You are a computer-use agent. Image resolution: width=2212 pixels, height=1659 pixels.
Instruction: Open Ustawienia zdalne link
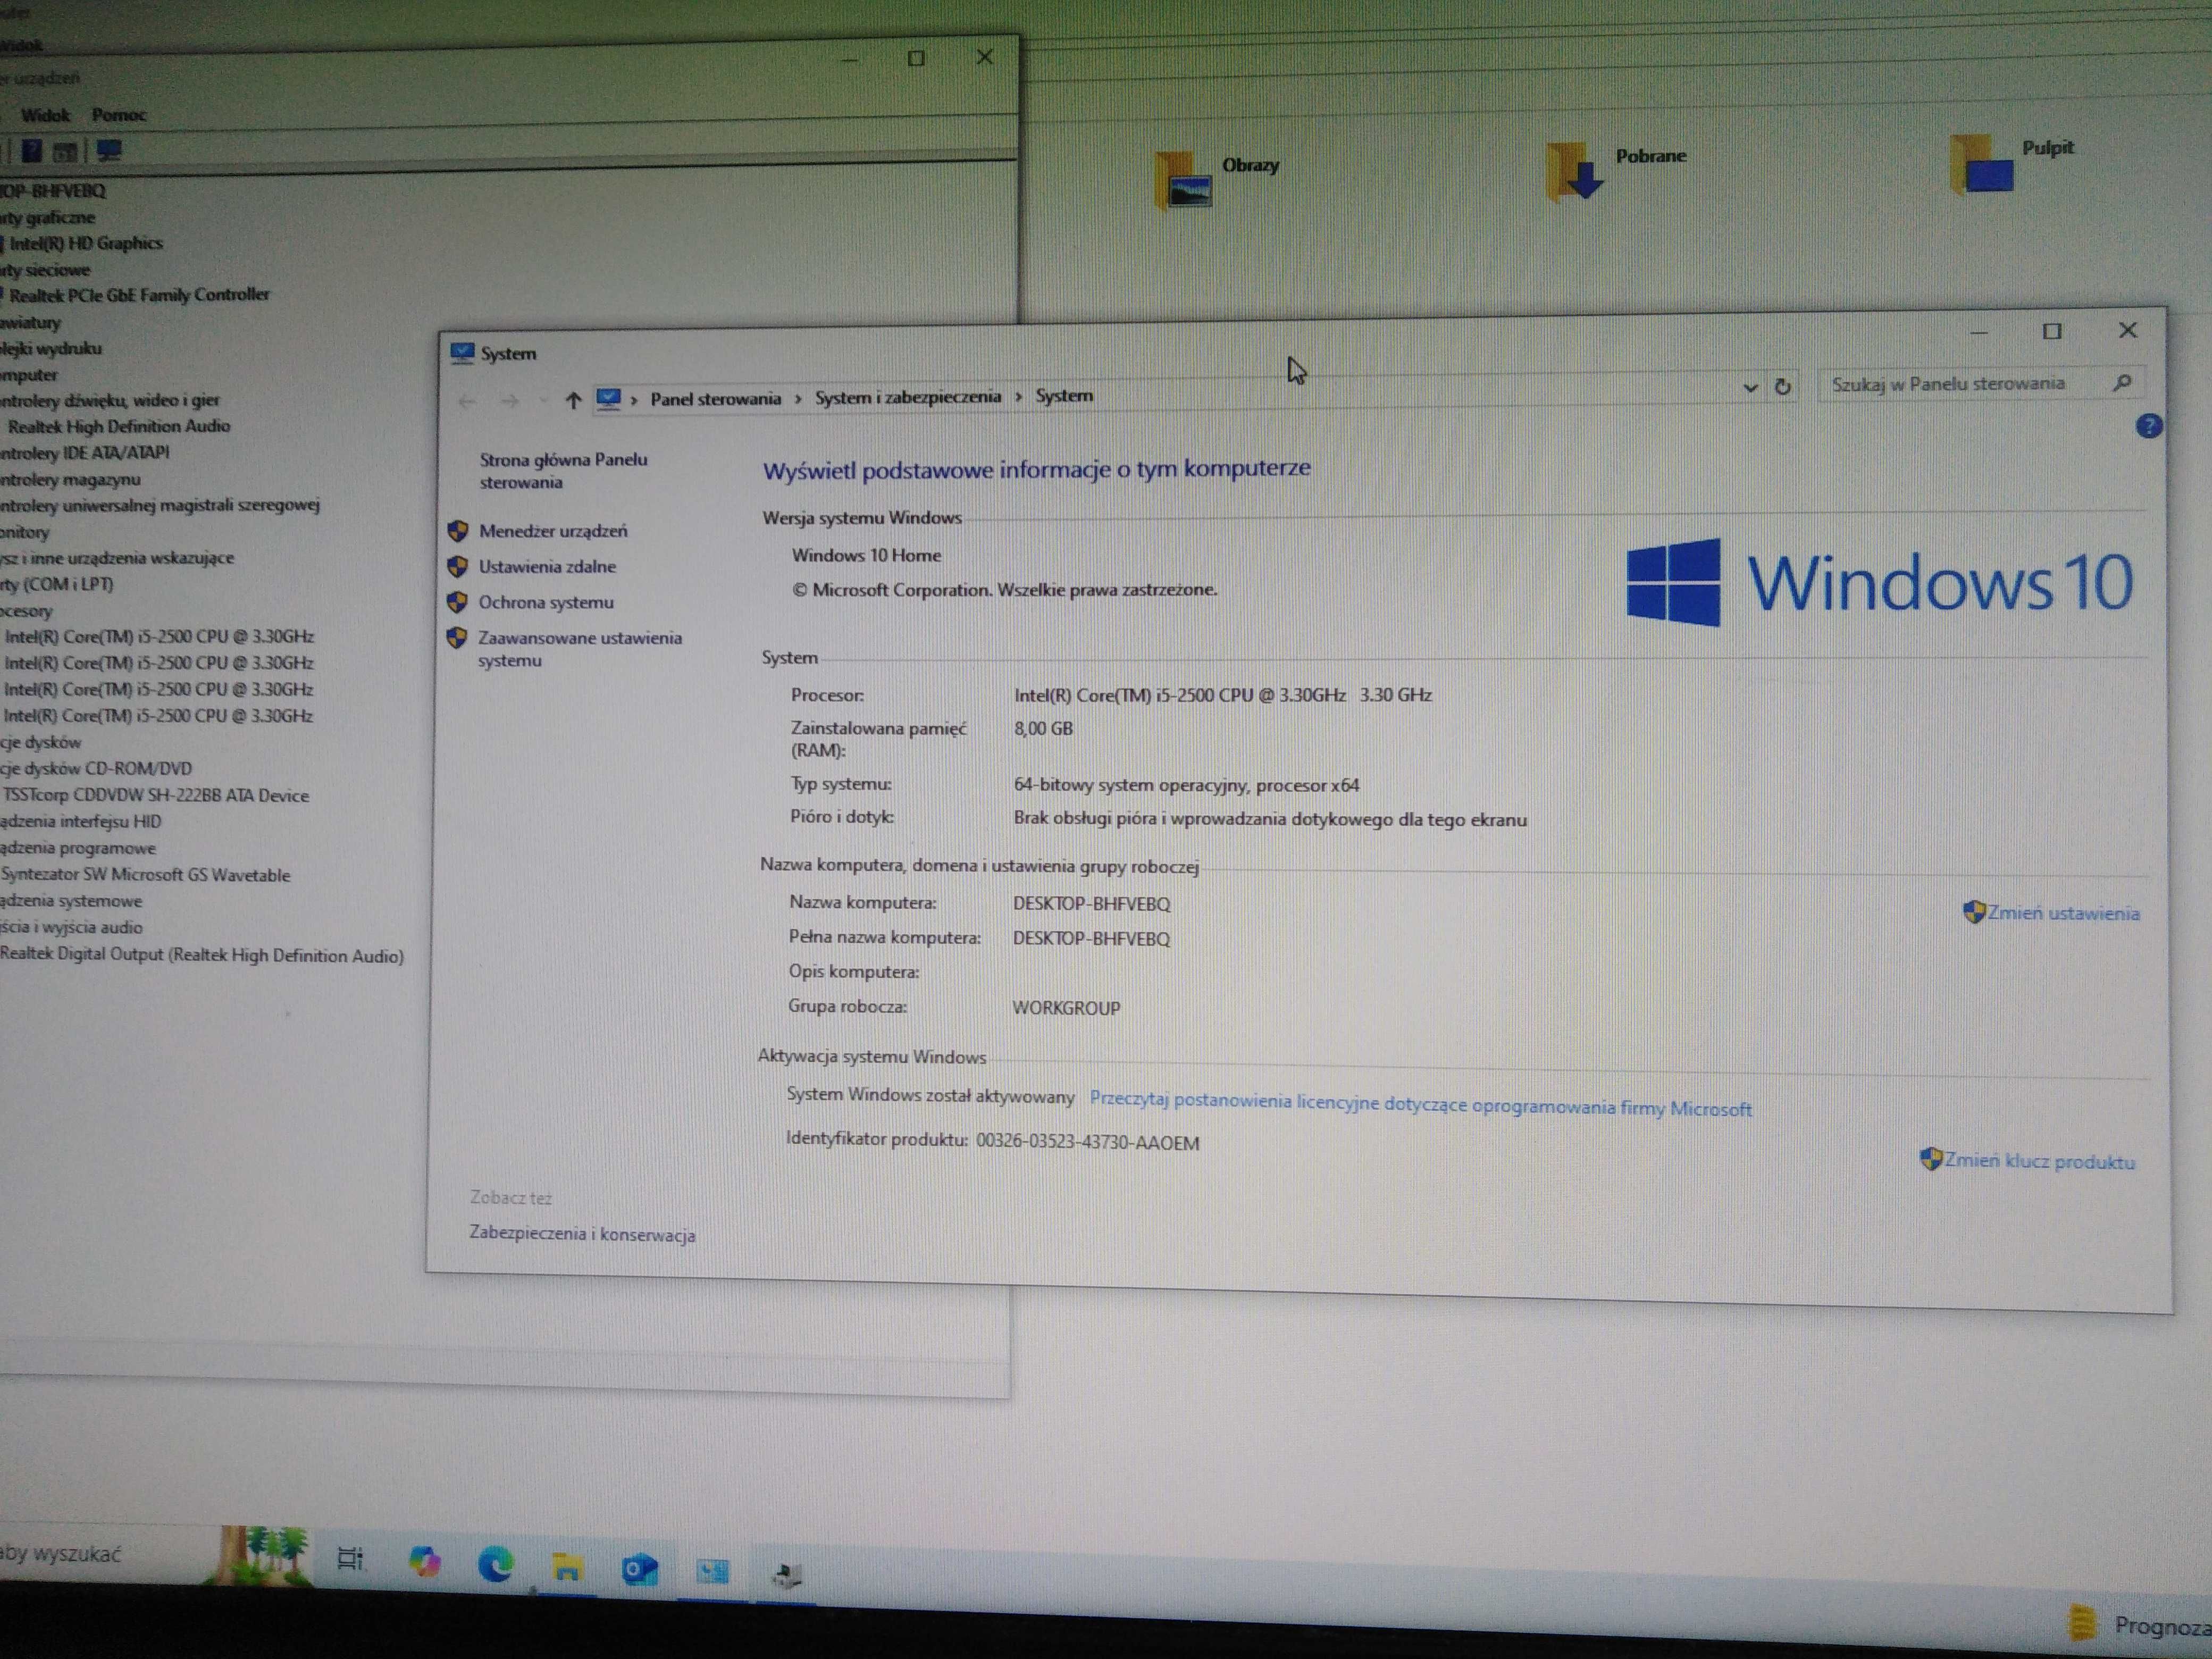click(x=547, y=566)
